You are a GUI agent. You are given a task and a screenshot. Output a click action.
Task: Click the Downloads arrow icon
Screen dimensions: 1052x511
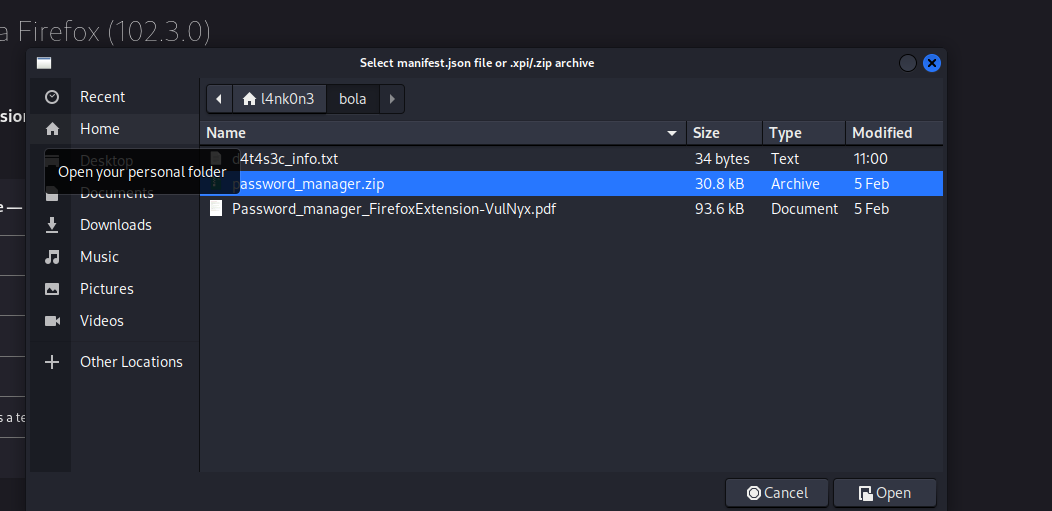[52, 225]
